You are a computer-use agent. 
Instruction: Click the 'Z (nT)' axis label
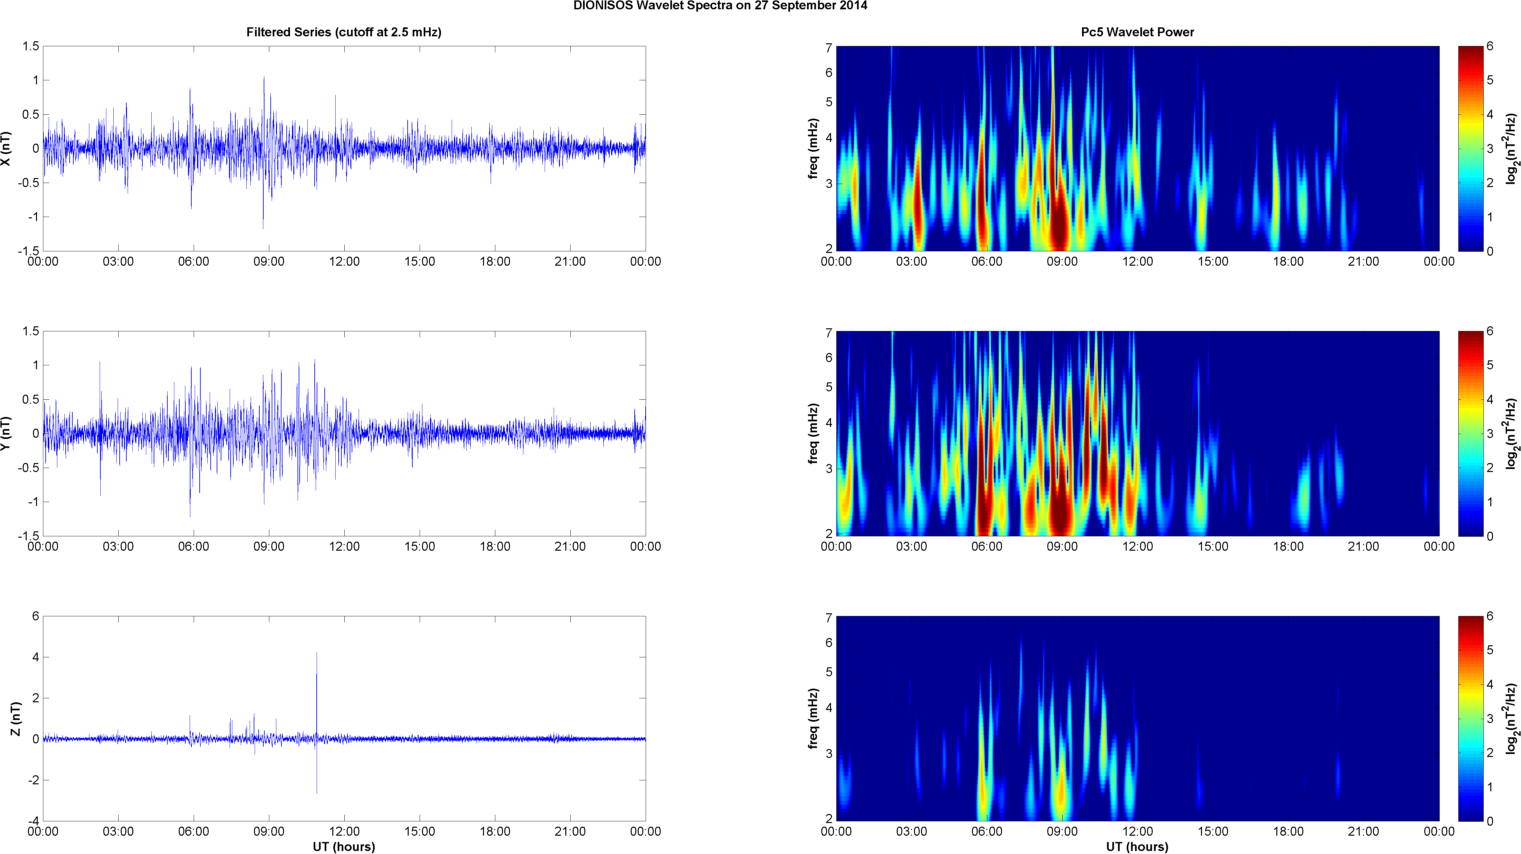15,719
